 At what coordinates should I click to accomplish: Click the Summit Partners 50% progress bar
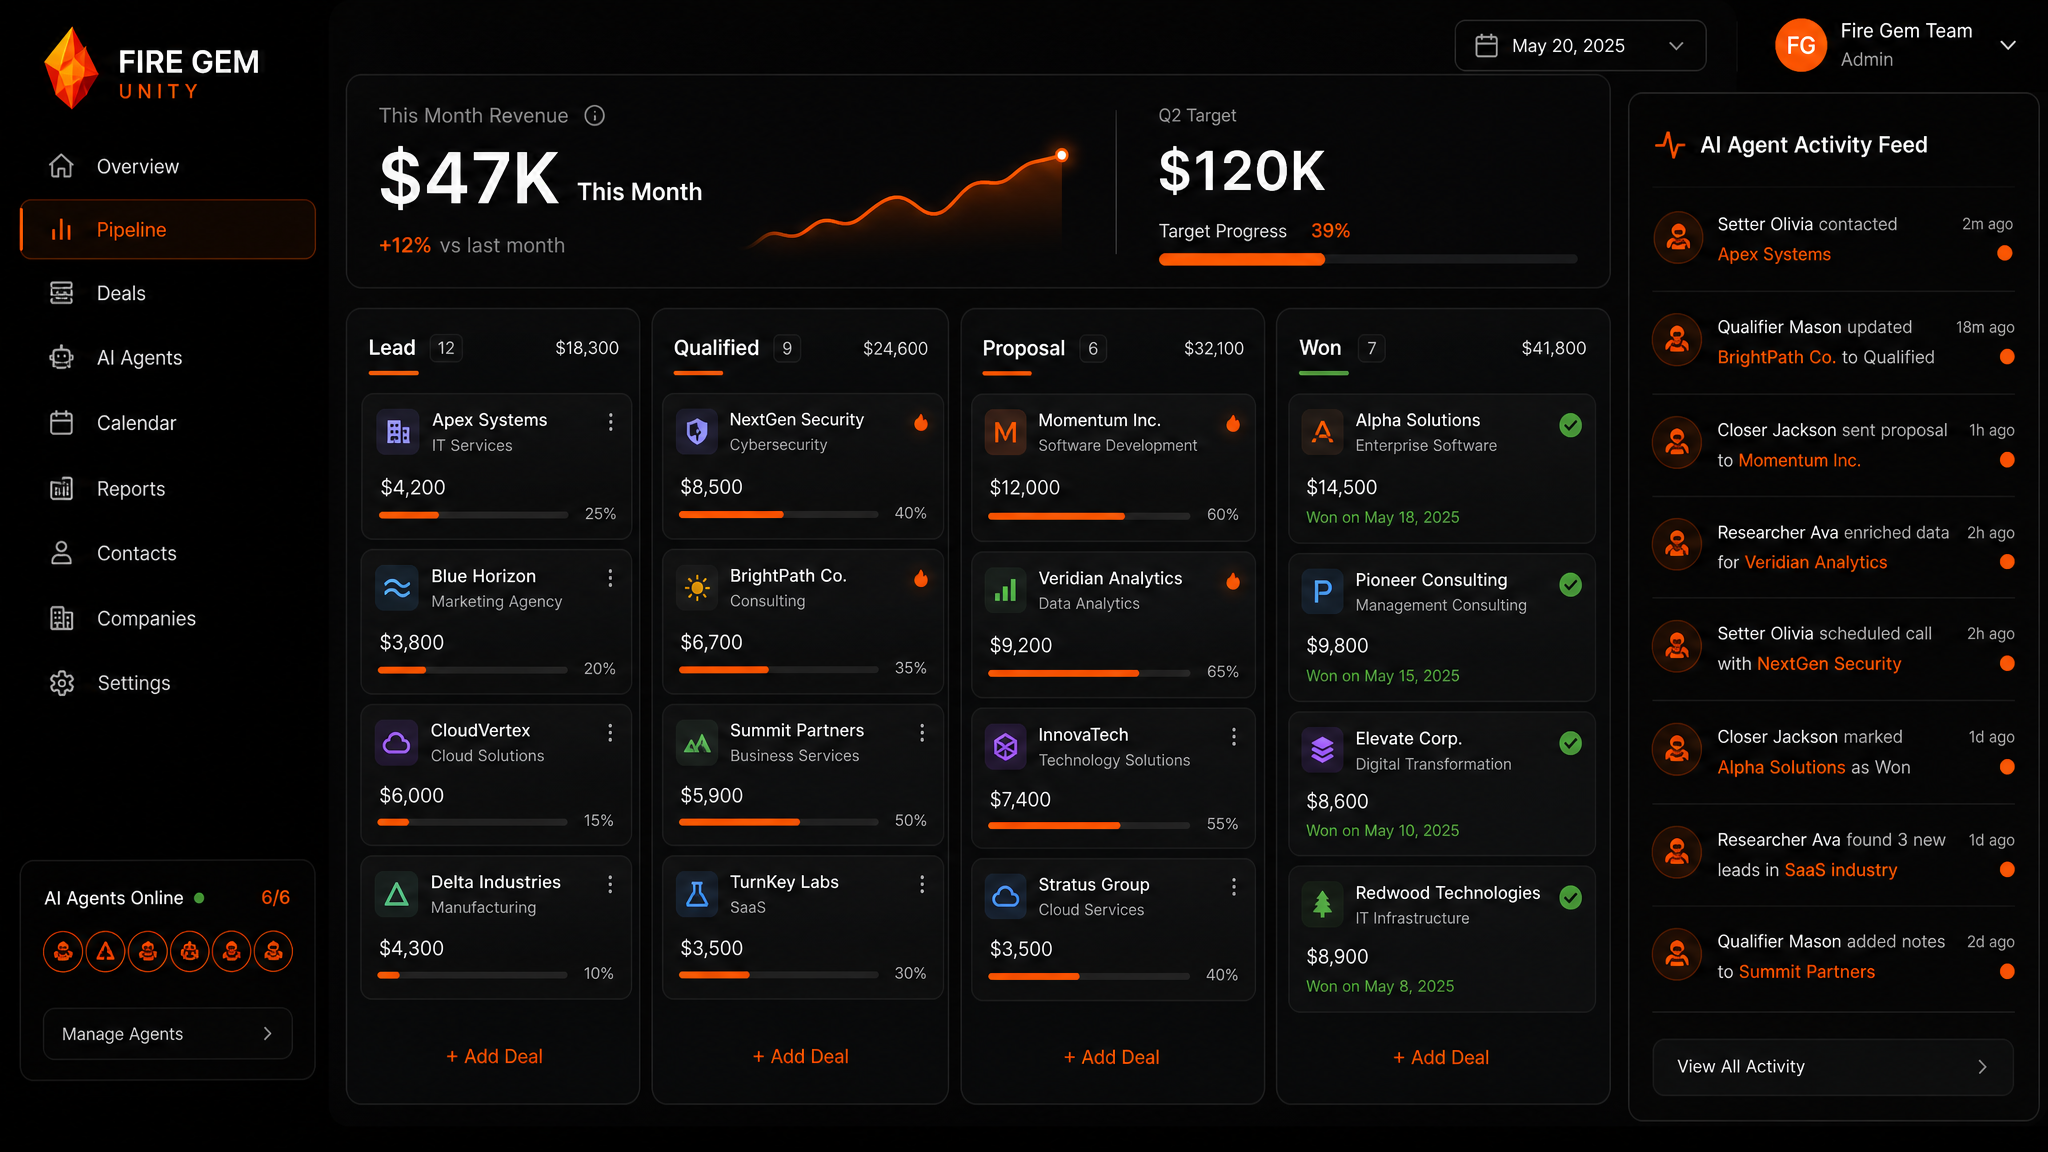point(778,822)
